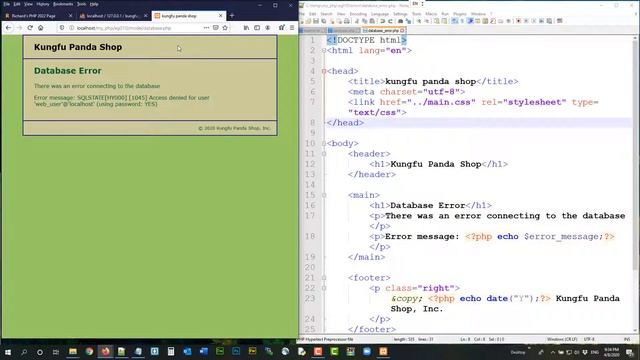Click the Copy icon in Notepad++ toolbar
Viewport: 640px width, 360px height.
[x=364, y=21]
